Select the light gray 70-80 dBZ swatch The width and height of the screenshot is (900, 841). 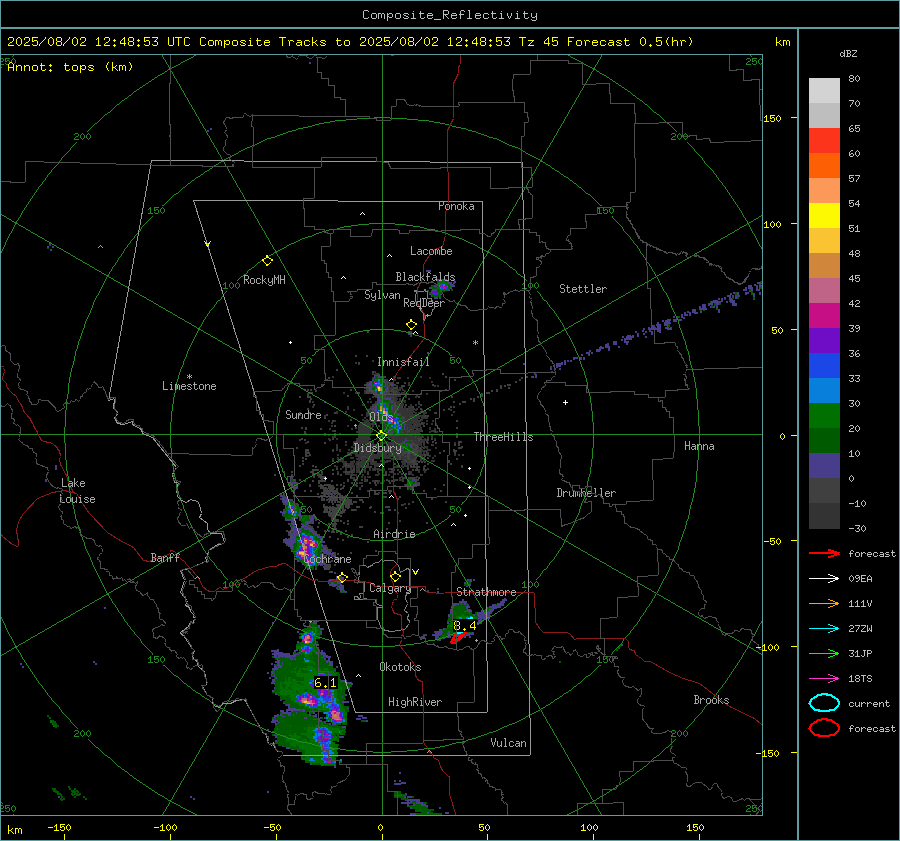[x=824, y=90]
